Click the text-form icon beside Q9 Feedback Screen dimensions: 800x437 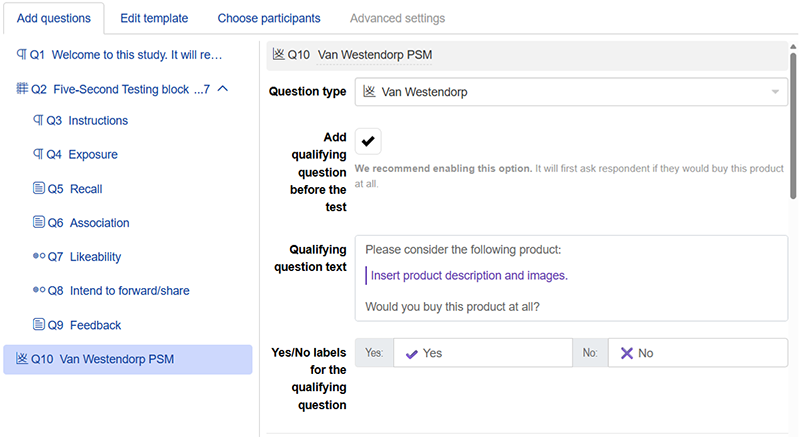tap(39, 324)
